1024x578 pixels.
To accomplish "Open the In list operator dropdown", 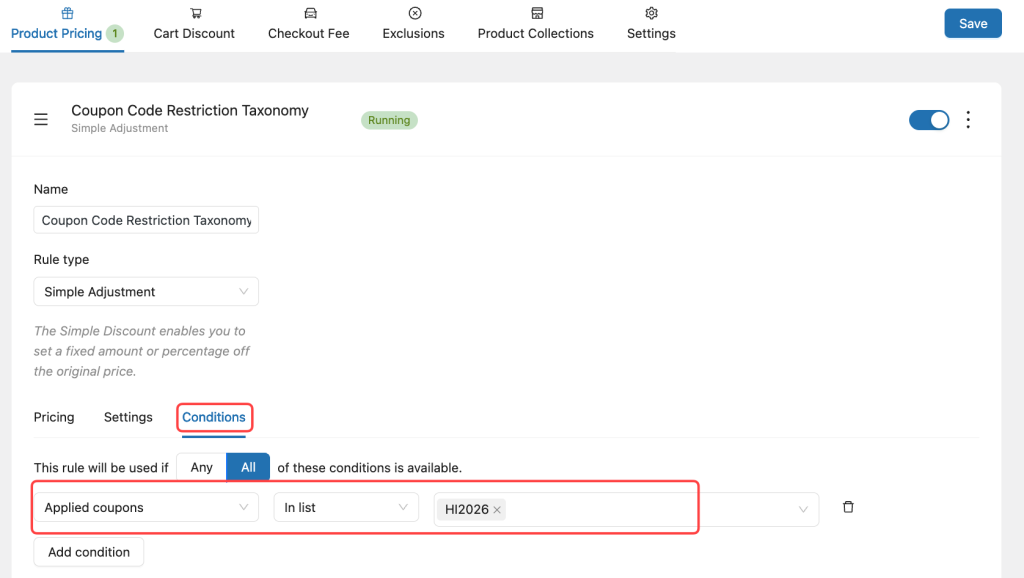I will [x=345, y=507].
